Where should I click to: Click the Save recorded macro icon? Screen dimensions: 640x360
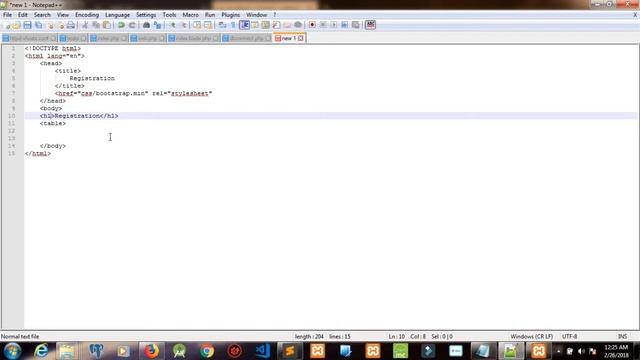click(356, 25)
